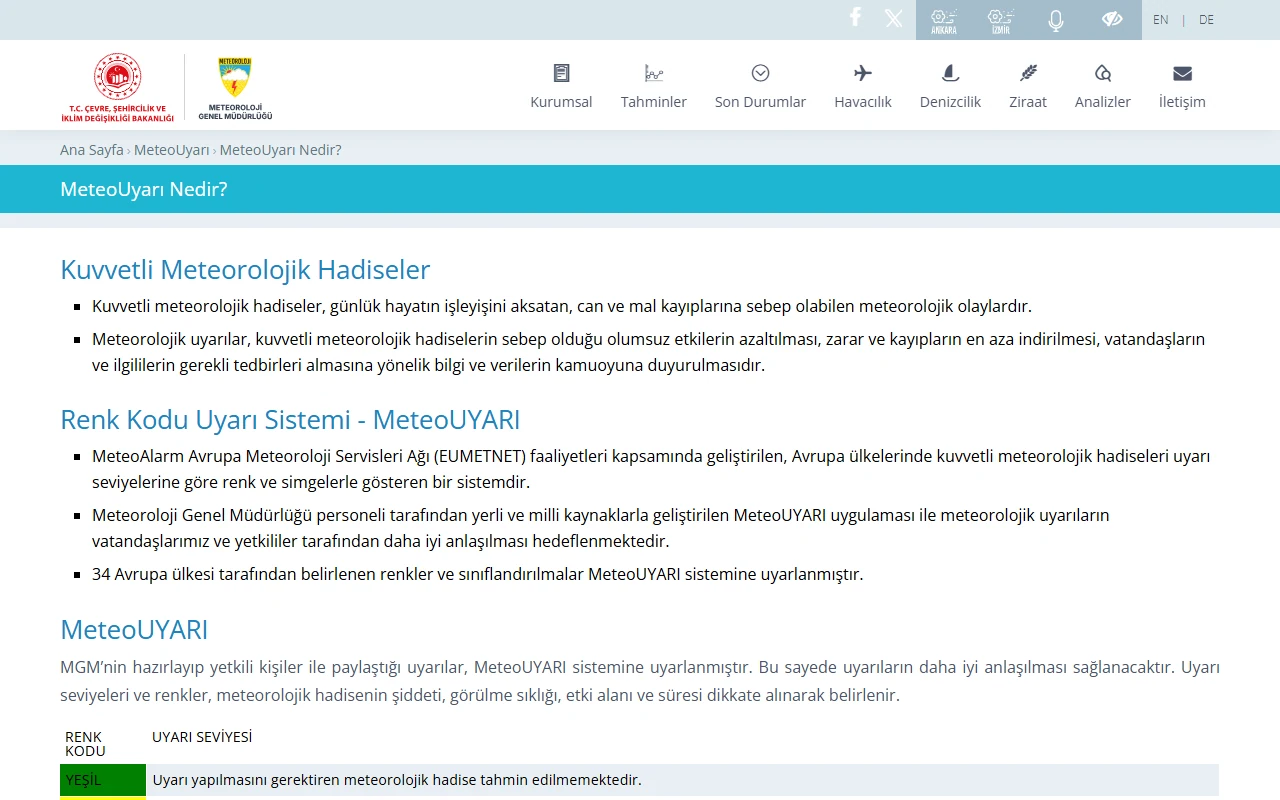1280x800 pixels.
Task: Click the 'UYARI SEVİYESİ' column header
Action: click(x=202, y=737)
